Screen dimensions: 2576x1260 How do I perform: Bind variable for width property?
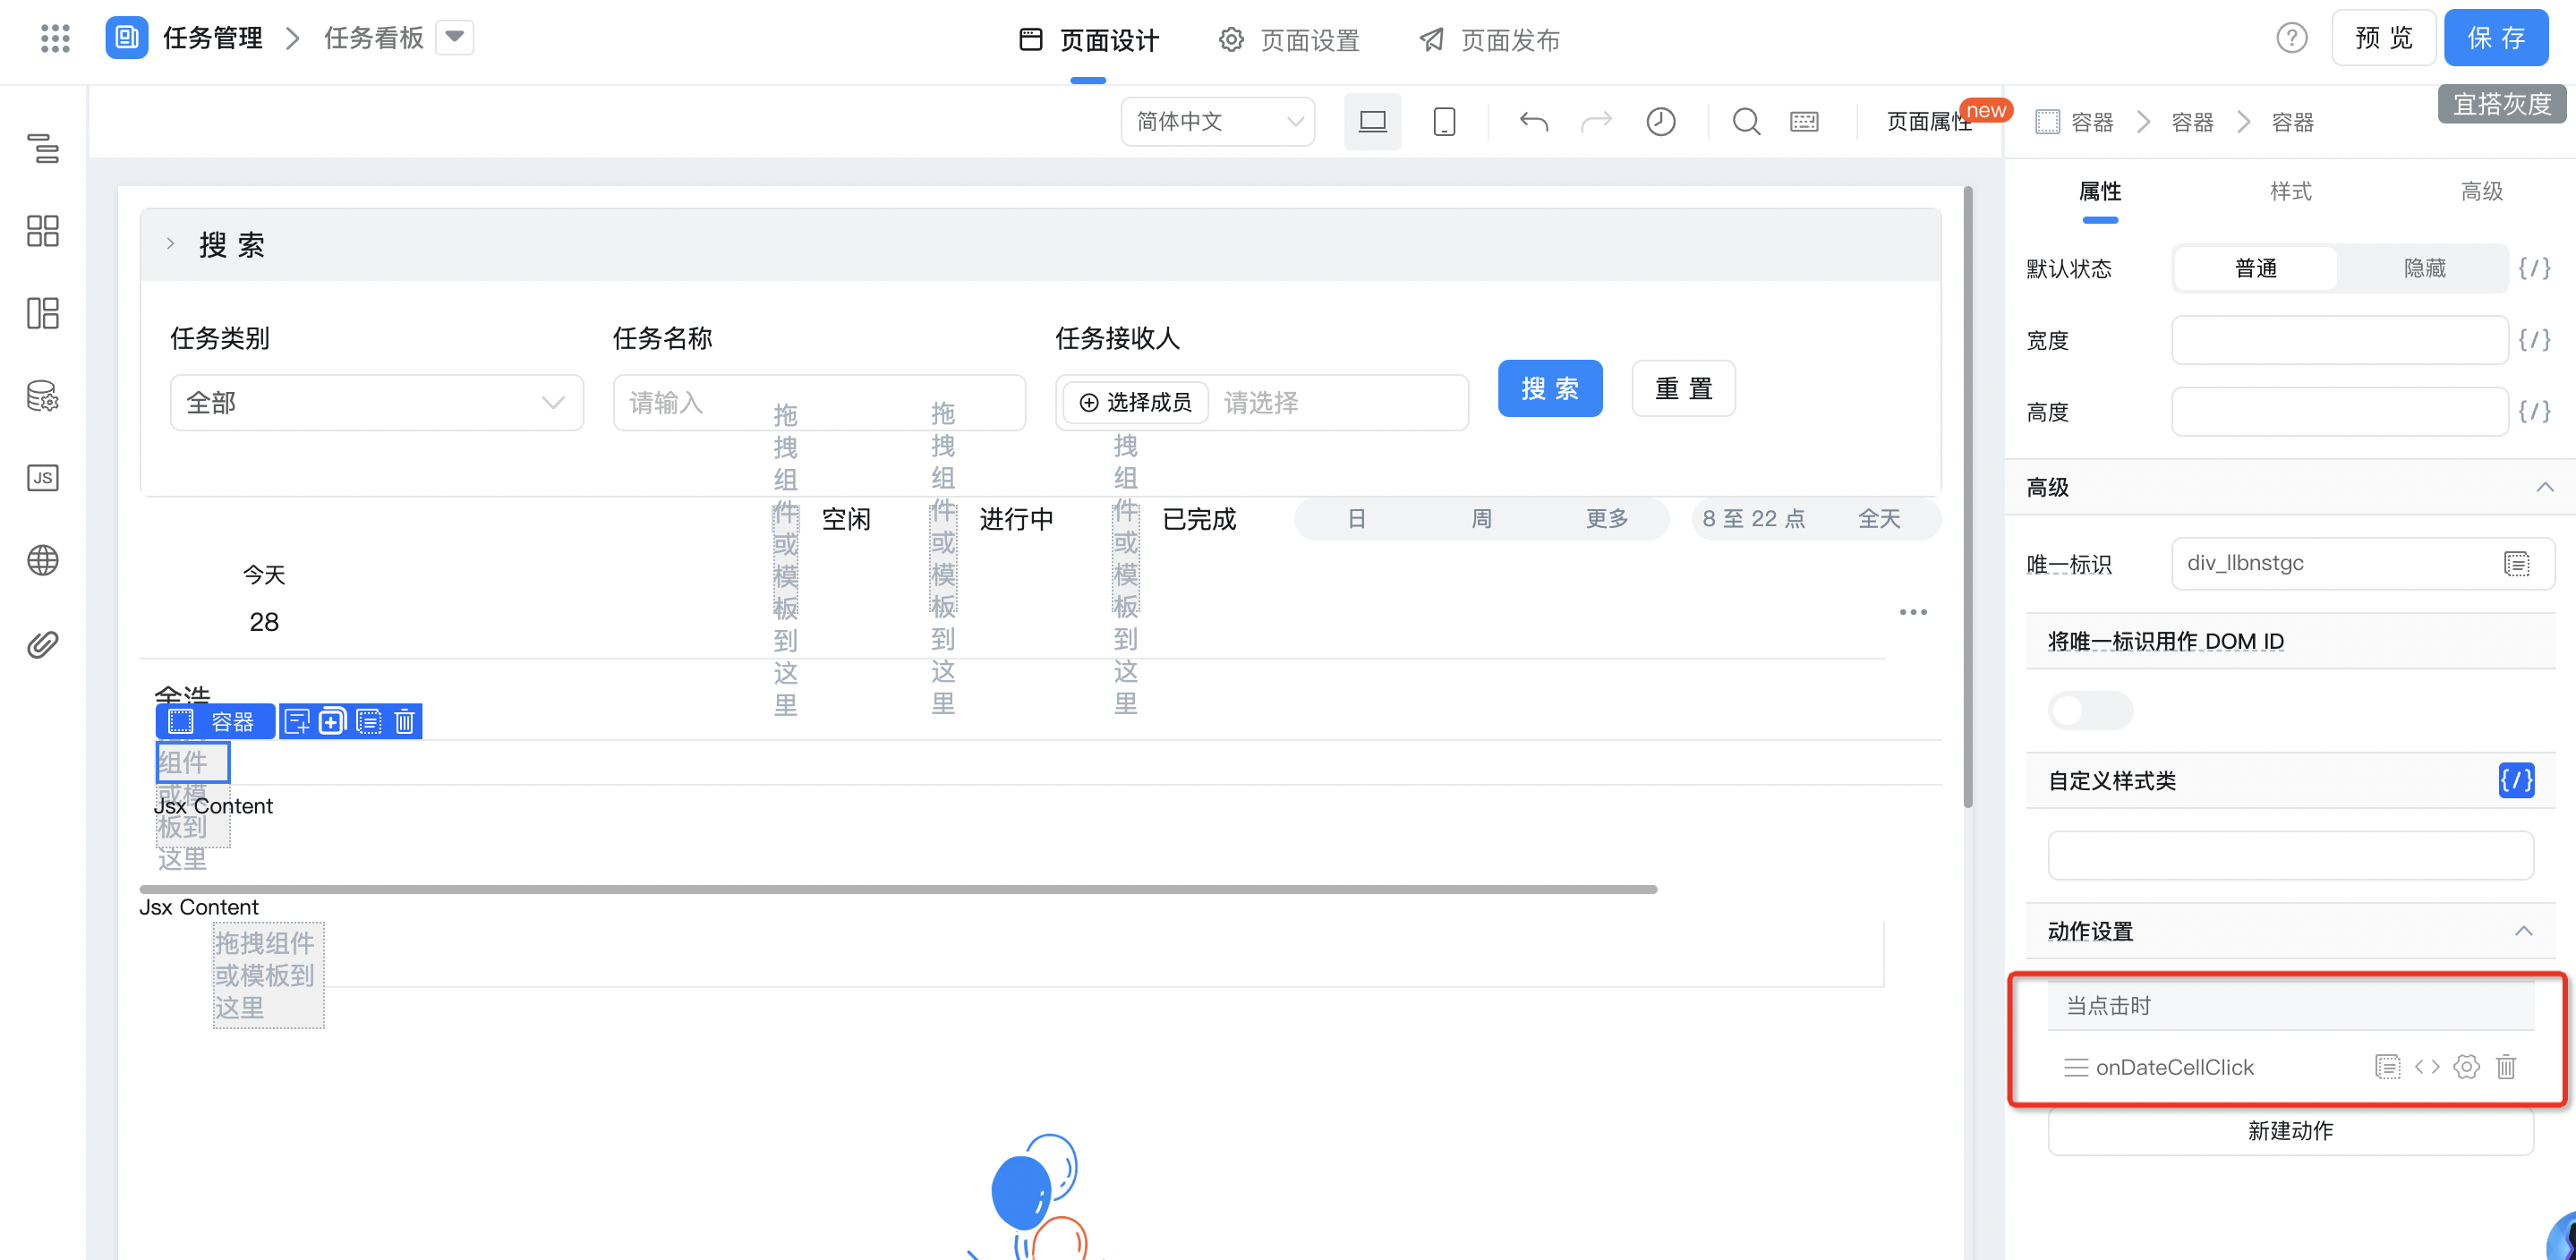[x=2533, y=340]
